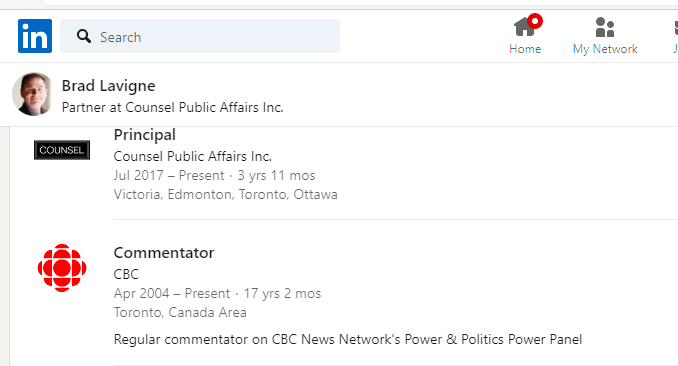Open the My Network people icon
678x366 pixels.
[x=605, y=27]
